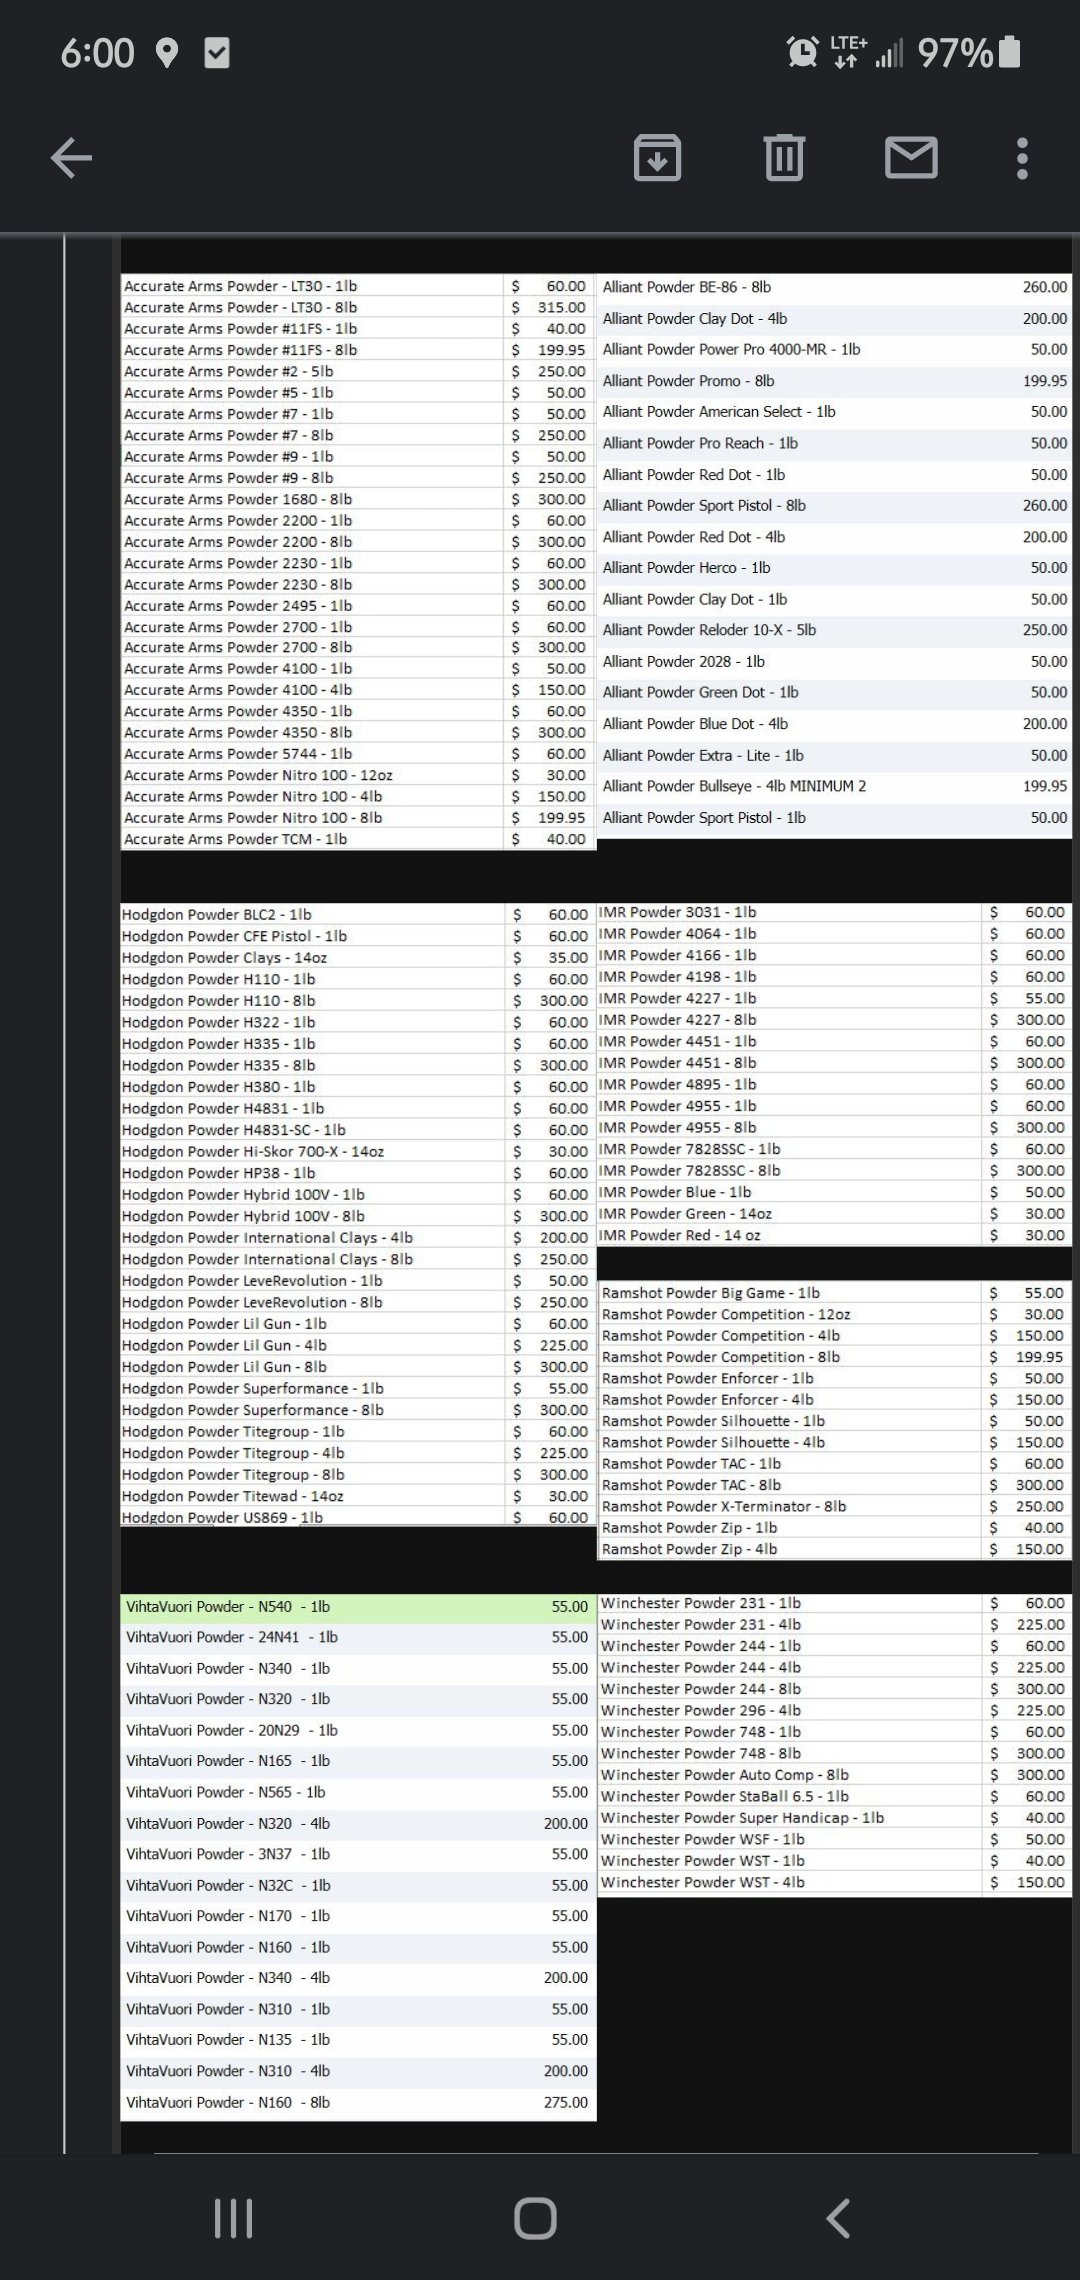Tap Winchester Powder 296 - 4lb
Image resolution: width=1080 pixels, height=2280 pixels.
point(700,1710)
